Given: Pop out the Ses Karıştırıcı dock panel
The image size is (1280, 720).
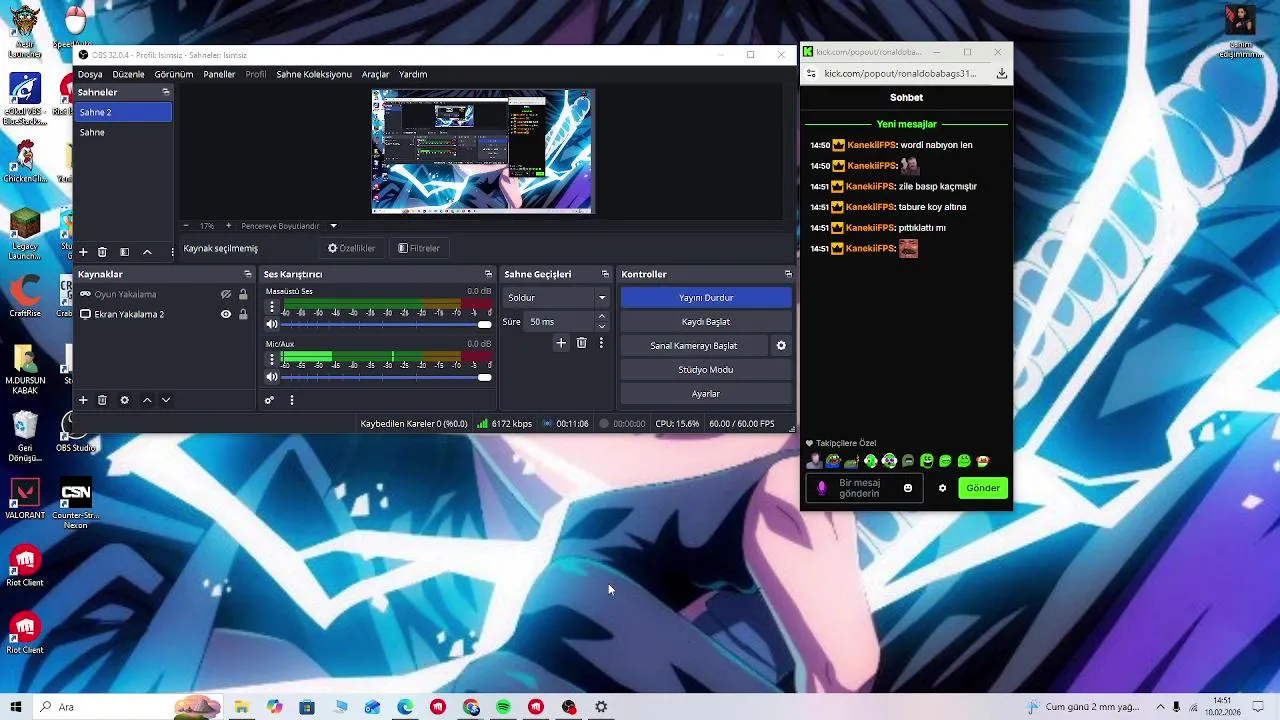Looking at the screenshot, I should tap(488, 274).
